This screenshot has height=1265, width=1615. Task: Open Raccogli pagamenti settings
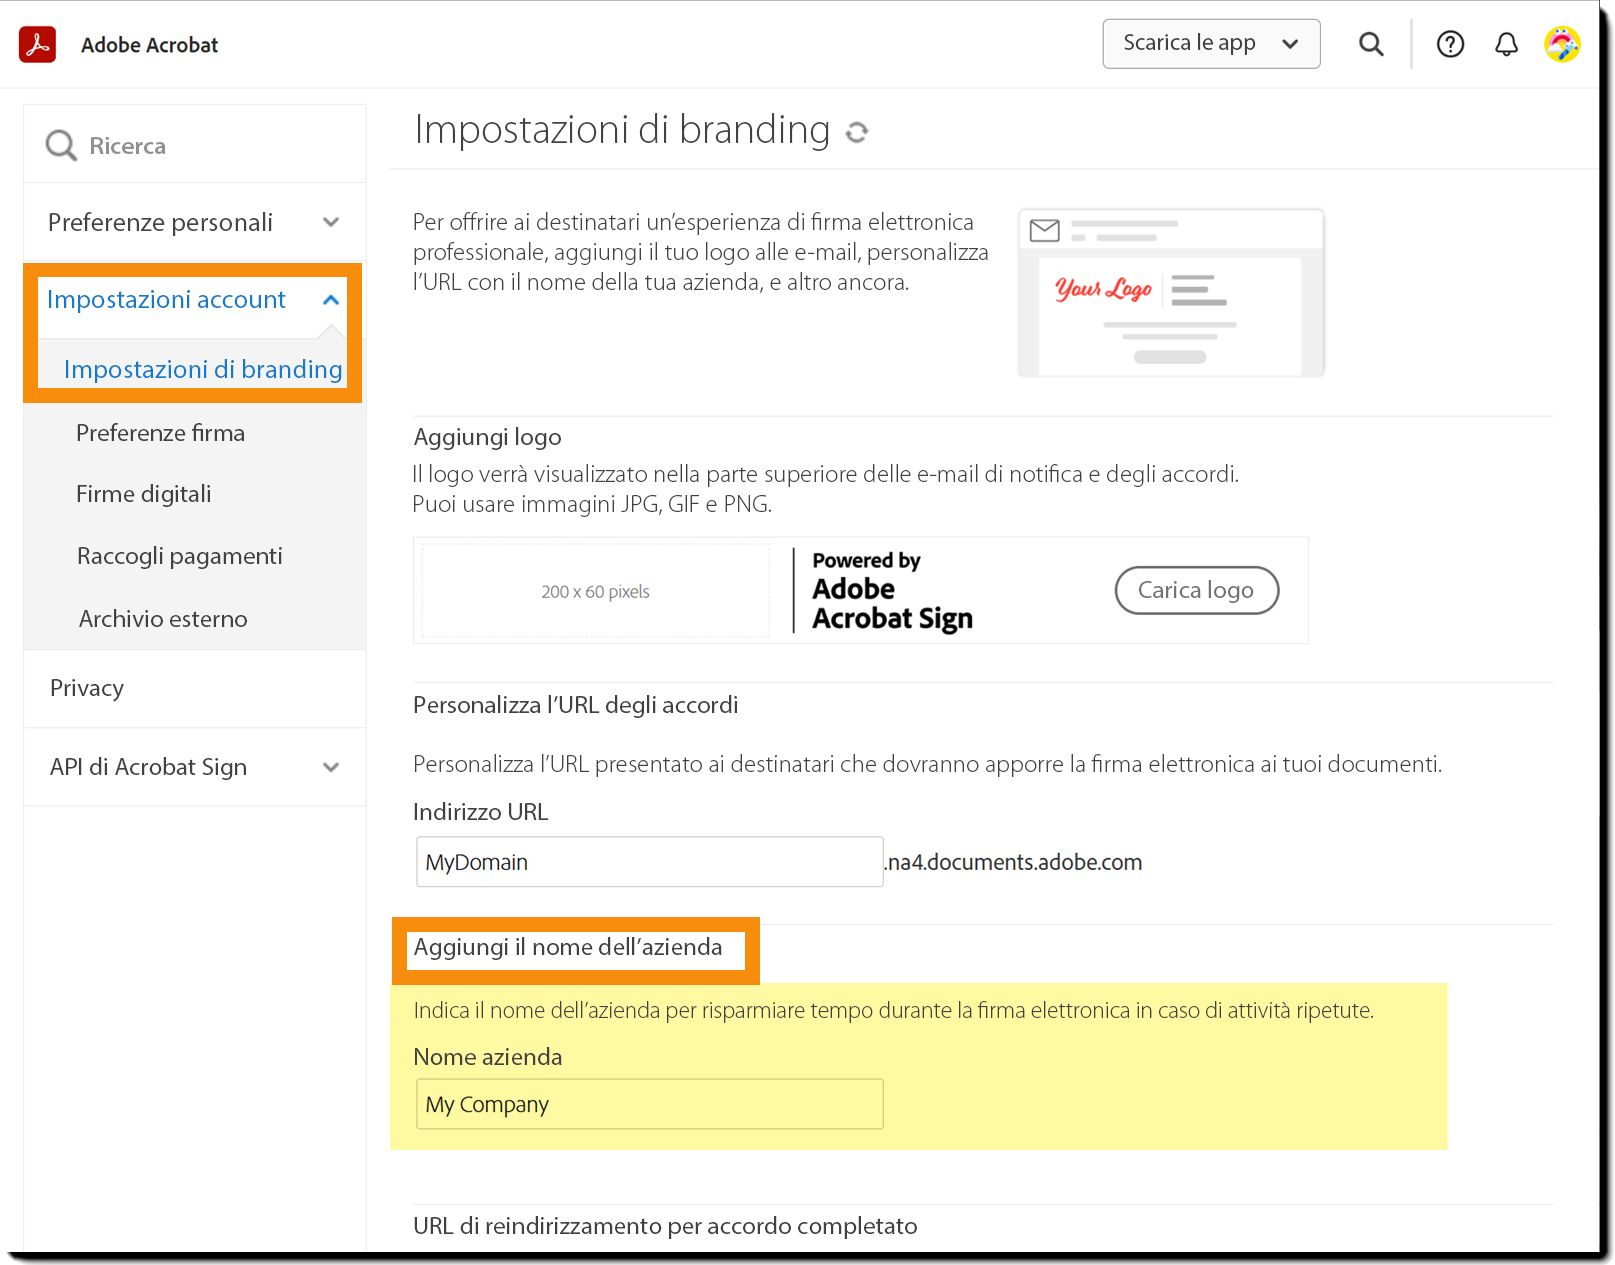(180, 556)
